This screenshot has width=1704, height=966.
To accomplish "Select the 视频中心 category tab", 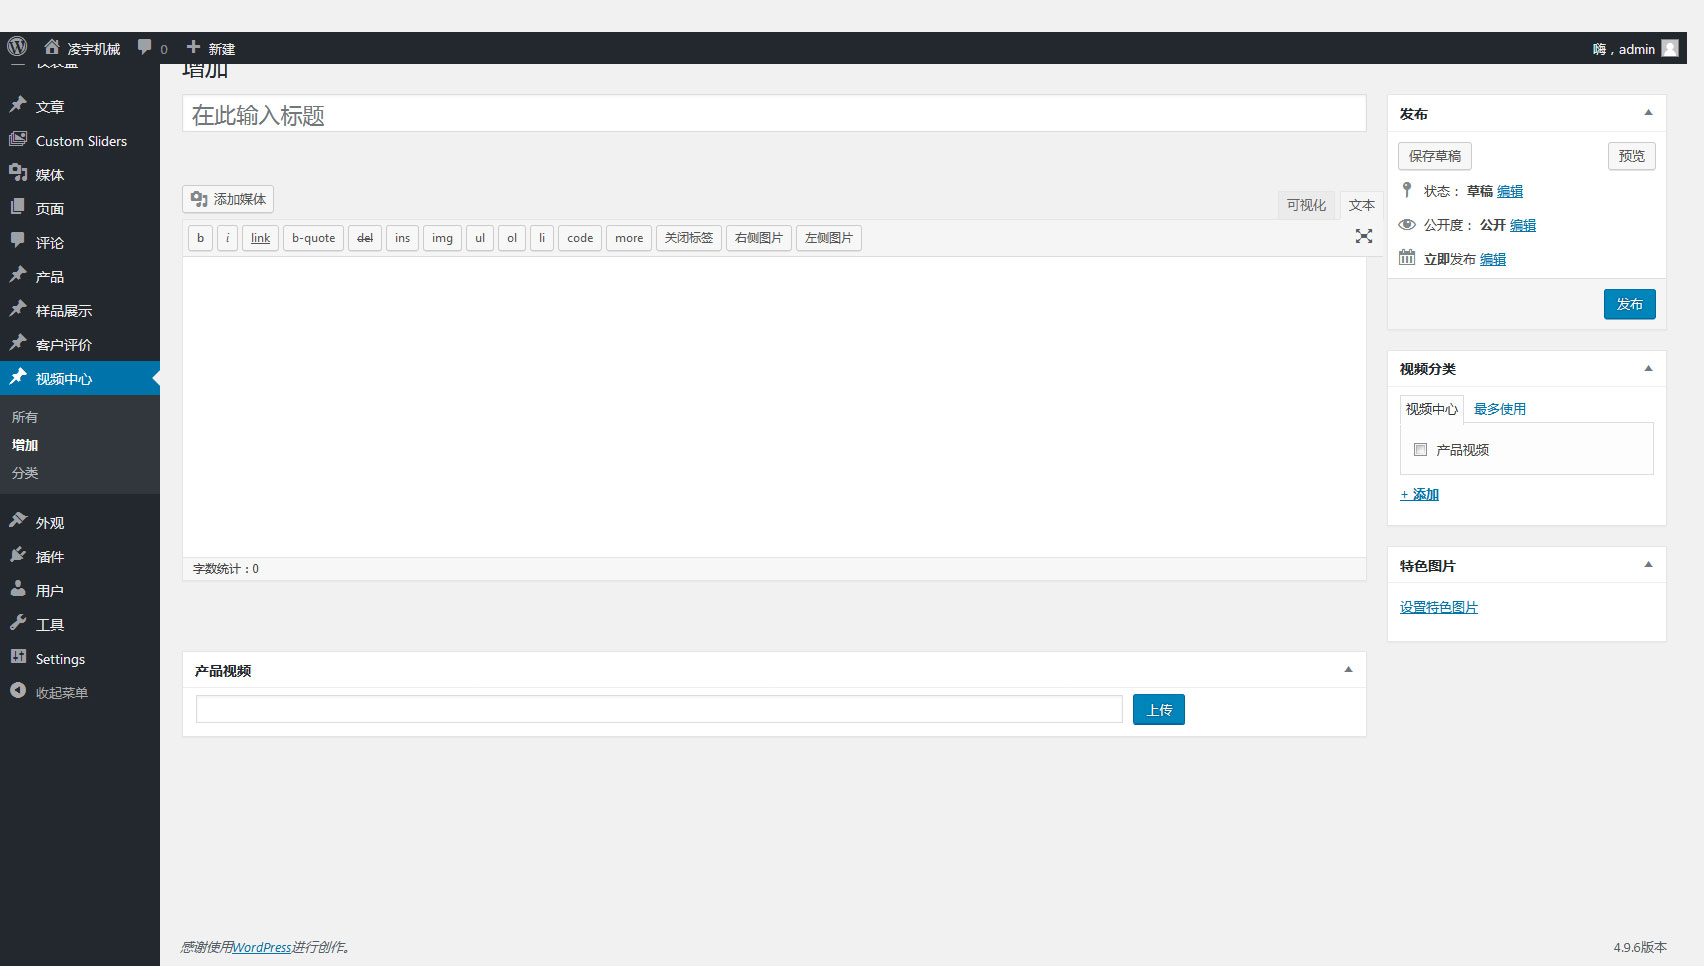I will [1431, 409].
